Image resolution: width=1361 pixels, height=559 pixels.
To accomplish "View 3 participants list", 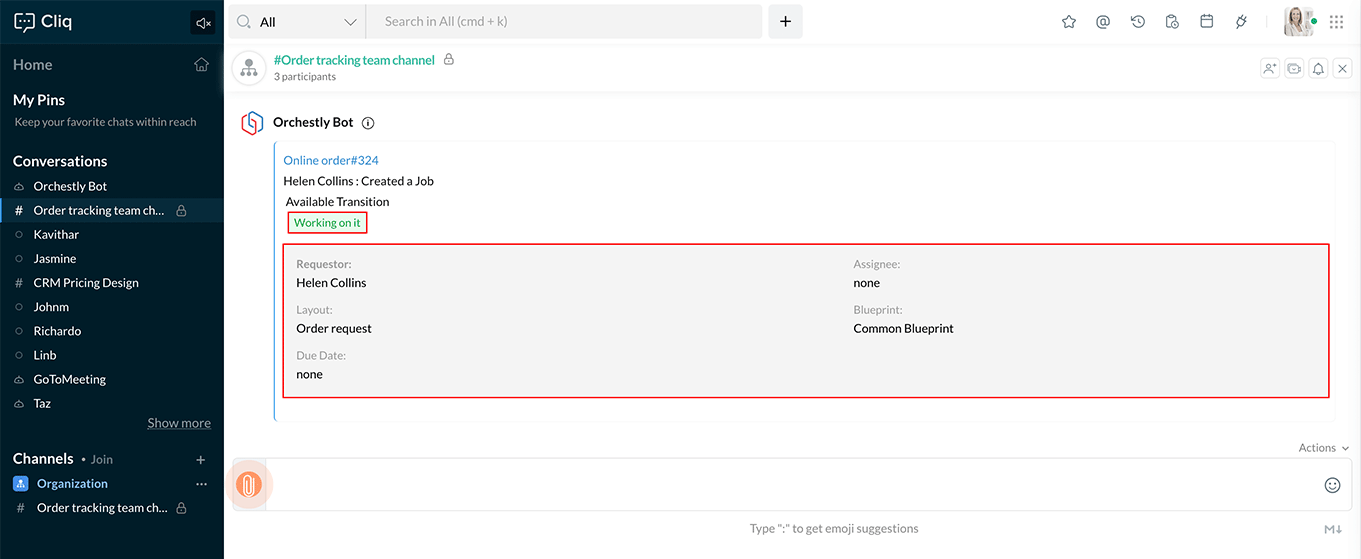I will click(305, 77).
